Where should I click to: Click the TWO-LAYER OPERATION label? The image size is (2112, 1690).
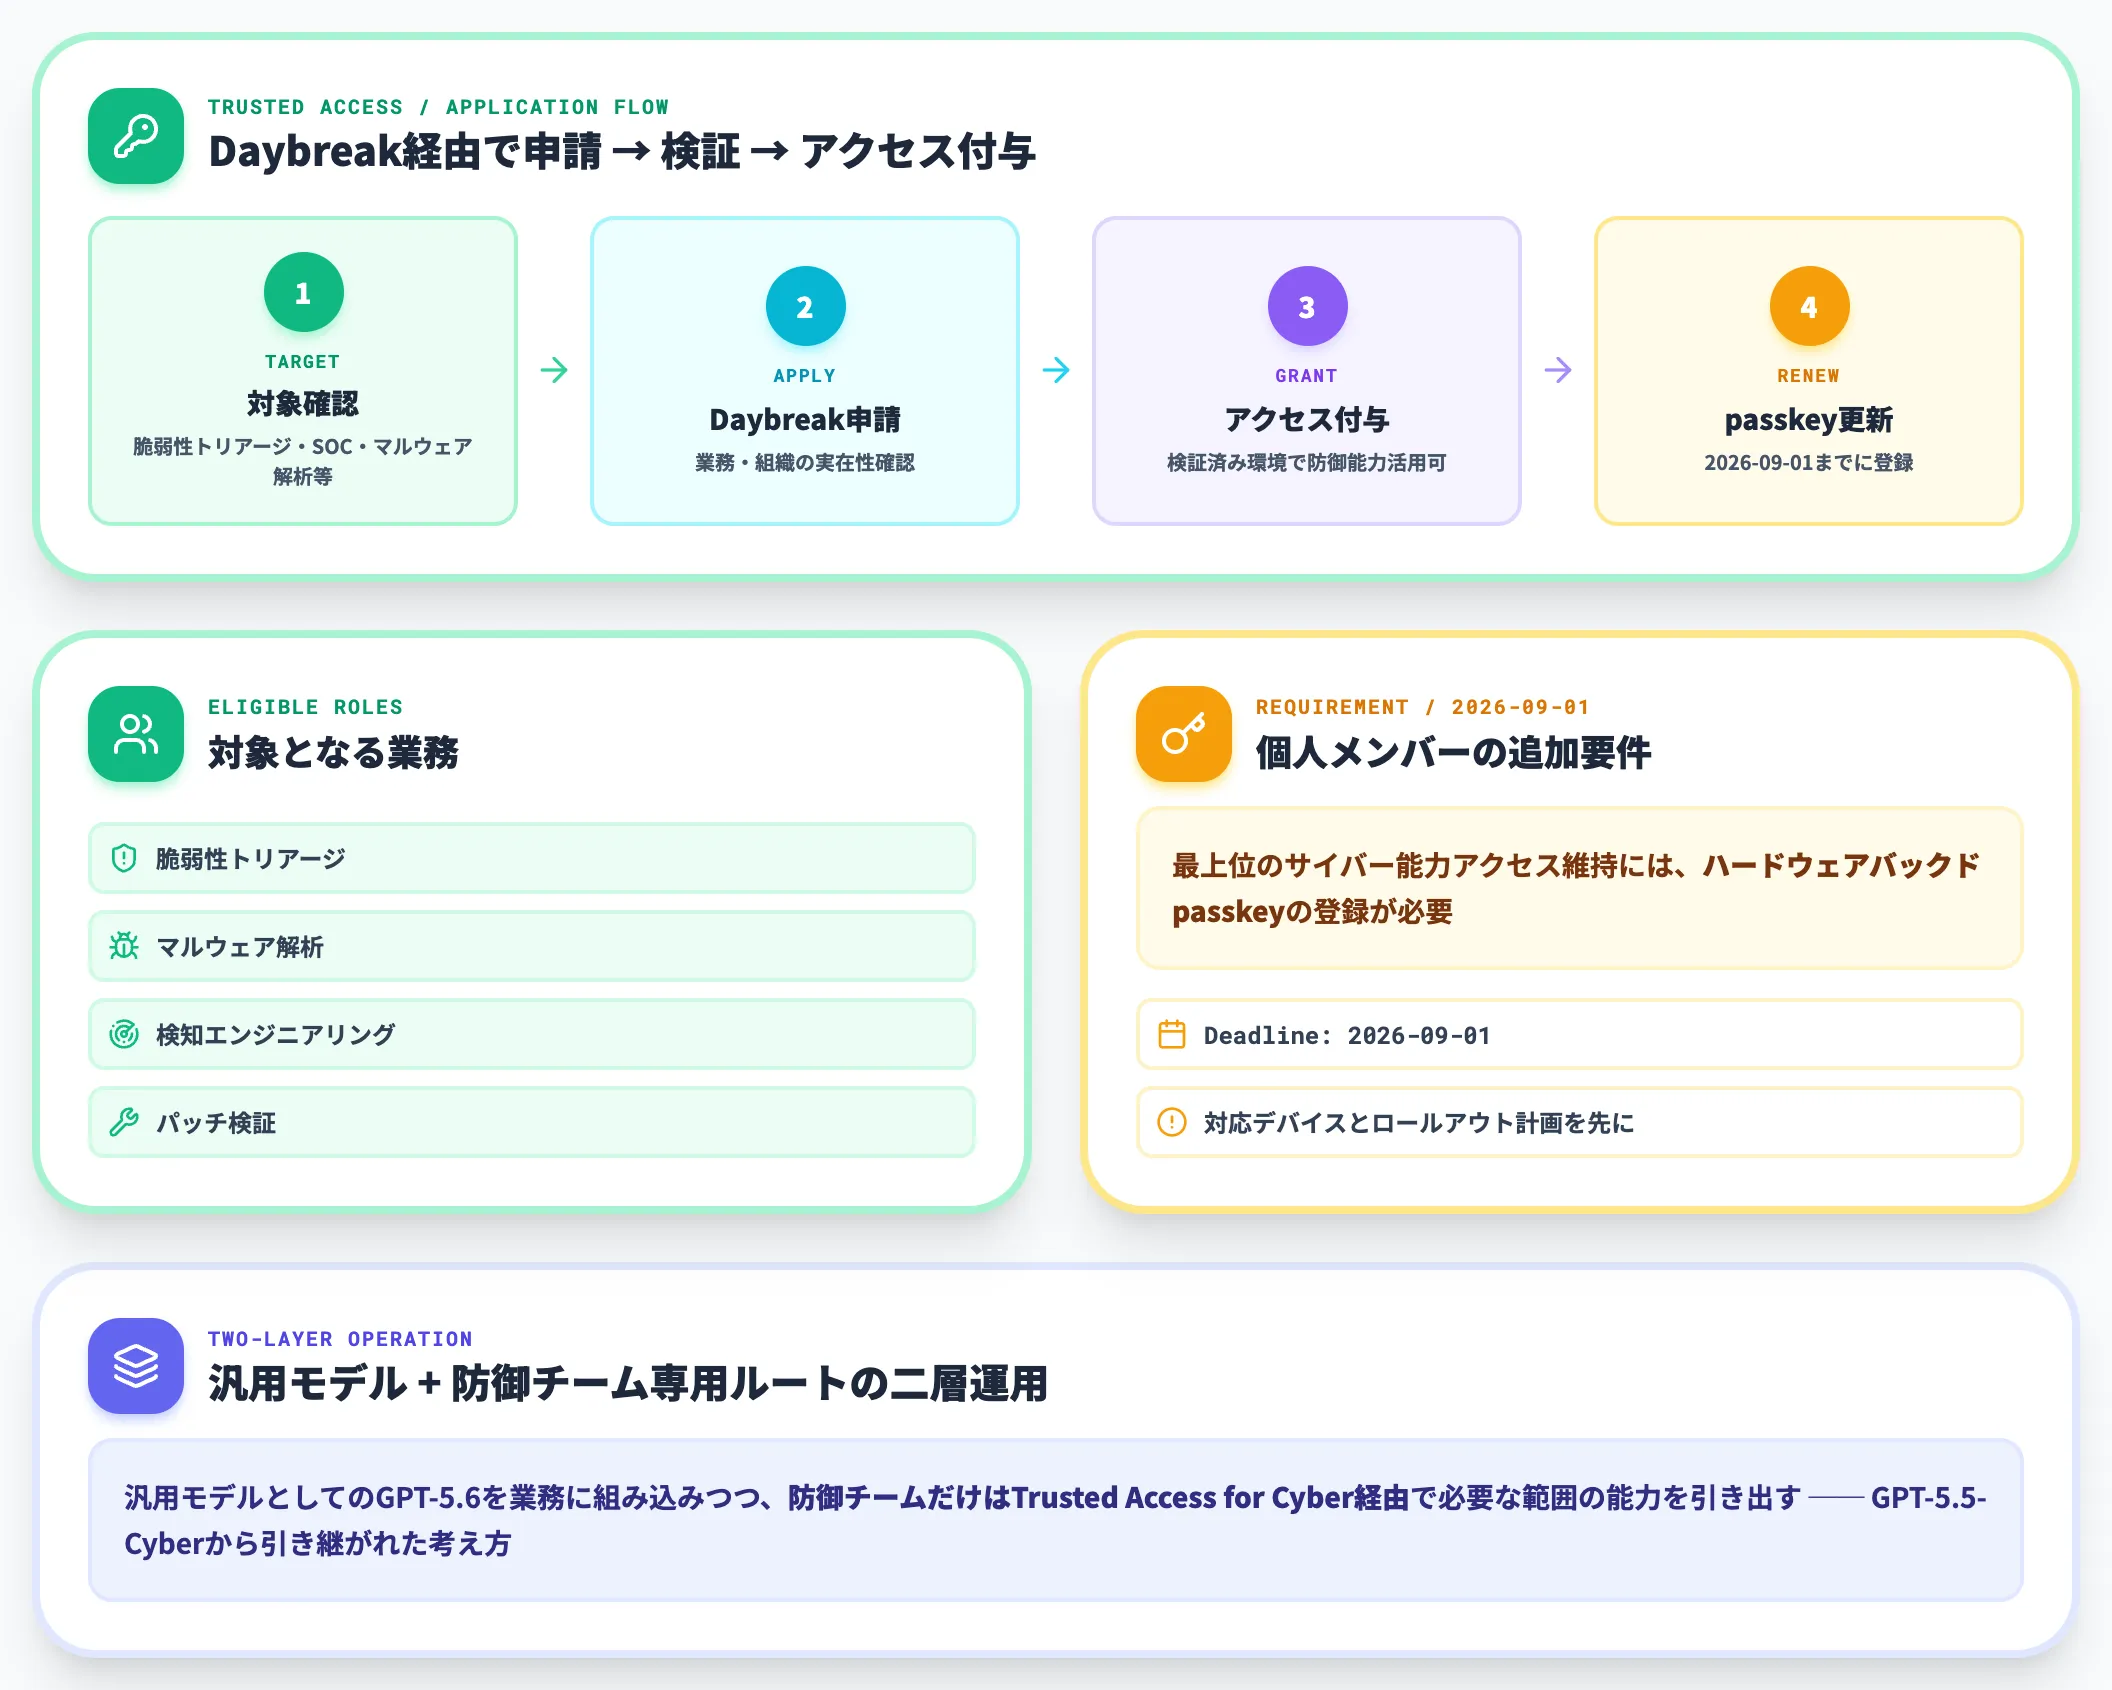click(340, 1339)
